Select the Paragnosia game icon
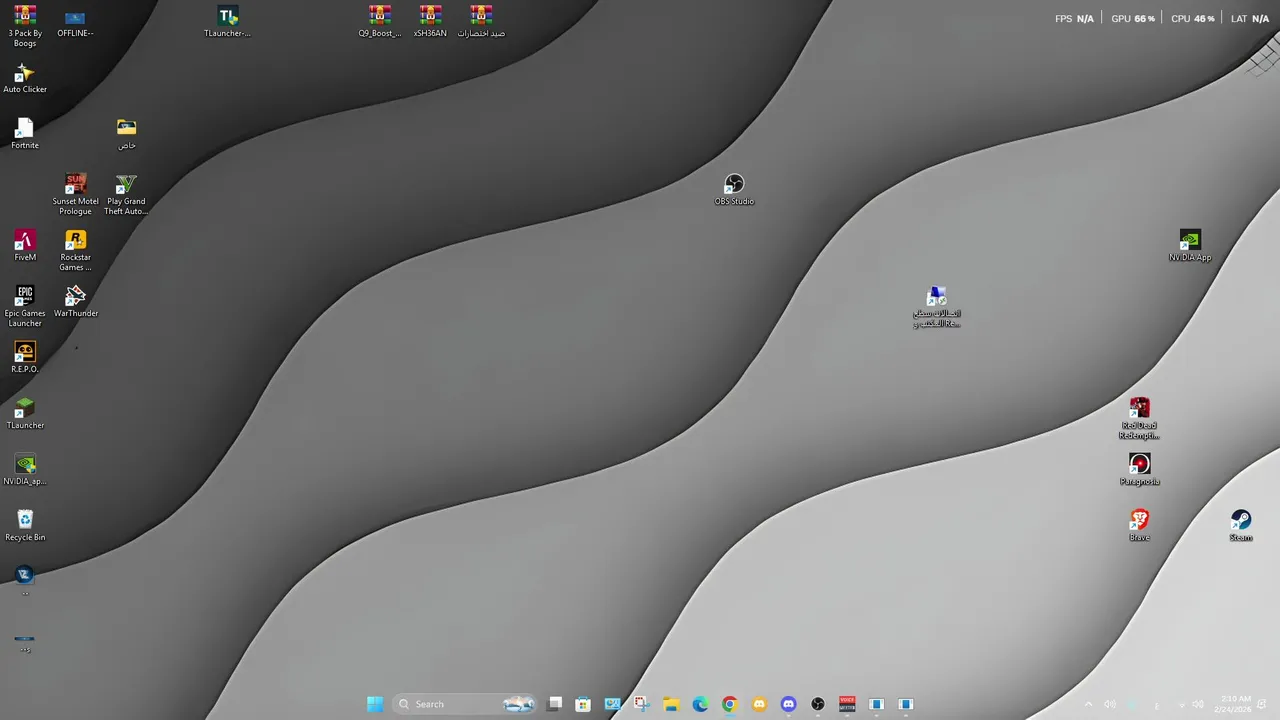1280x720 pixels. [1139, 470]
